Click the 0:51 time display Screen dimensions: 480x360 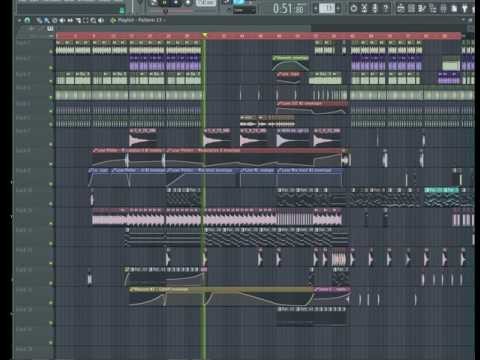coord(288,9)
